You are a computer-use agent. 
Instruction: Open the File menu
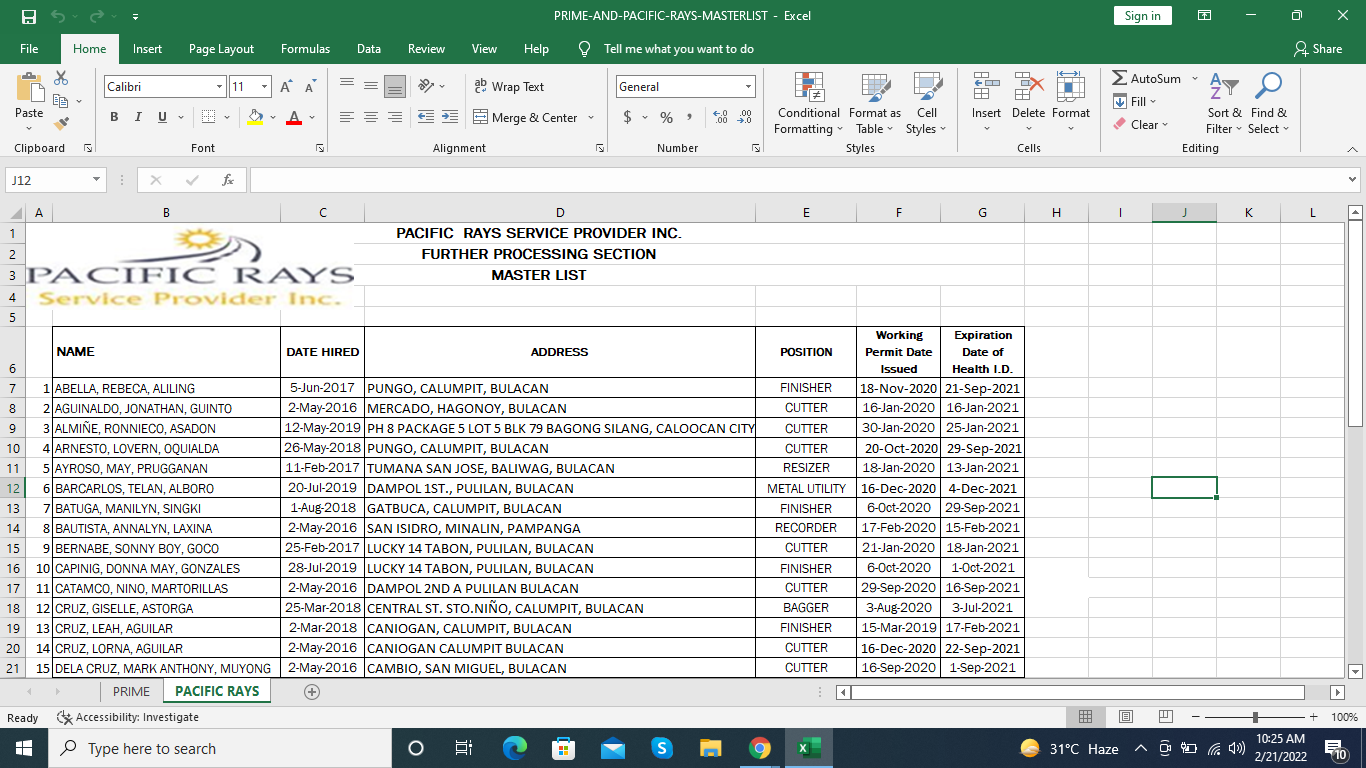point(29,48)
